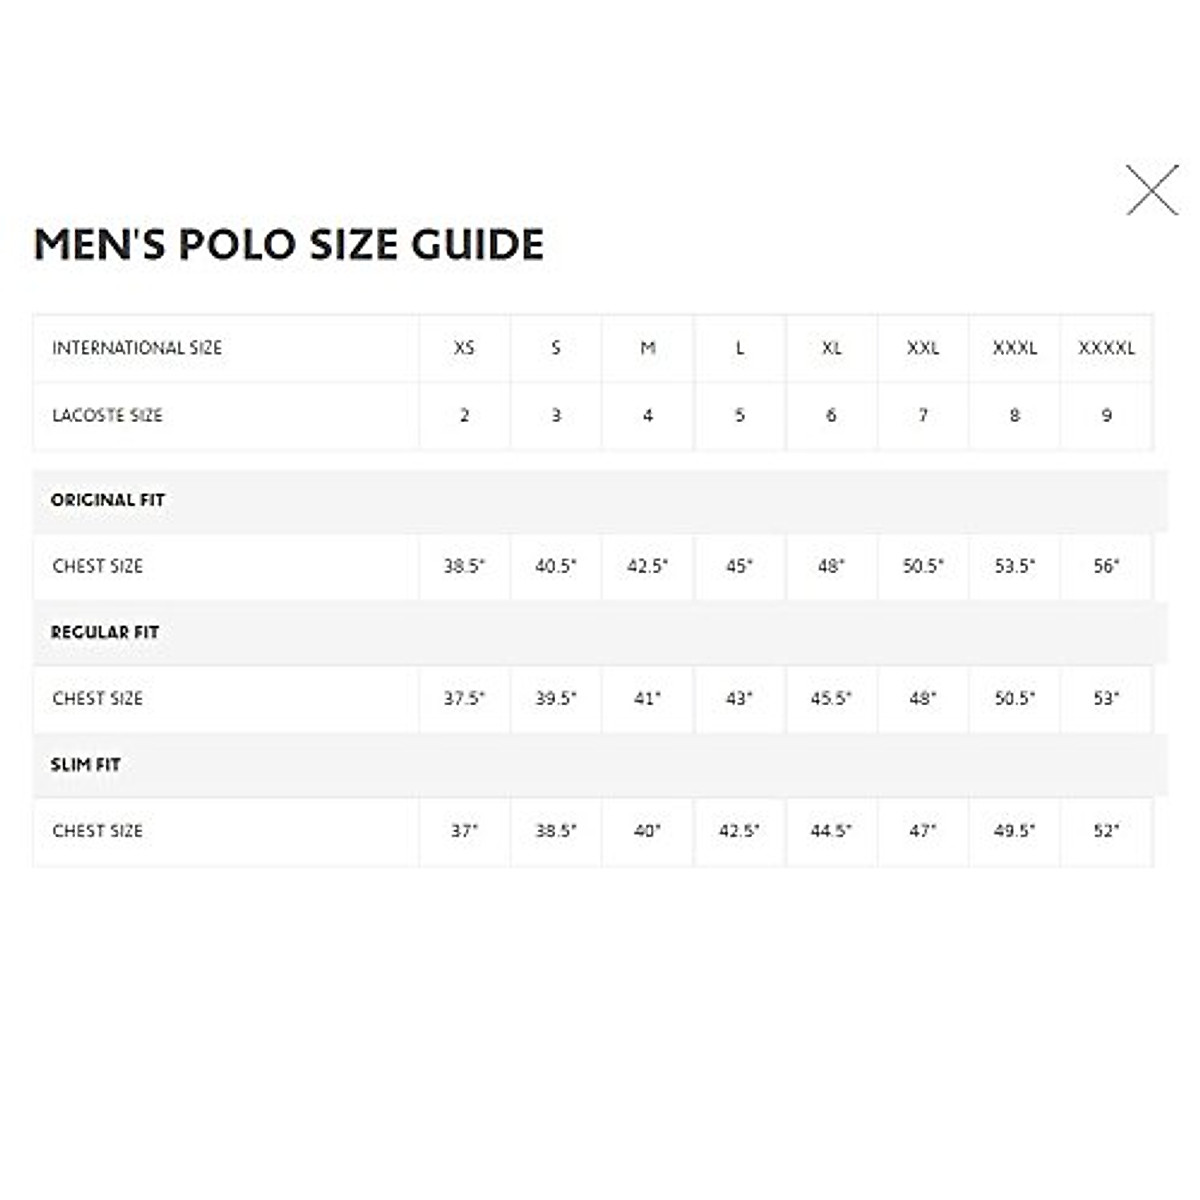Select the Original Fit section header
The image size is (1200, 1200).
(108, 500)
